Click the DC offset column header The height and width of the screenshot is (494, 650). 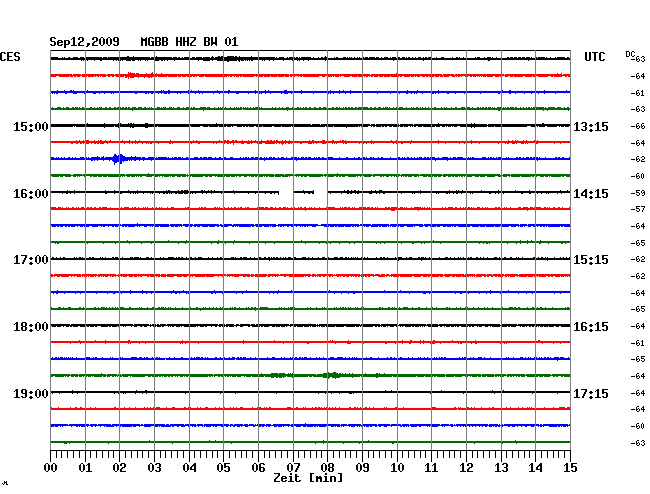click(x=630, y=54)
